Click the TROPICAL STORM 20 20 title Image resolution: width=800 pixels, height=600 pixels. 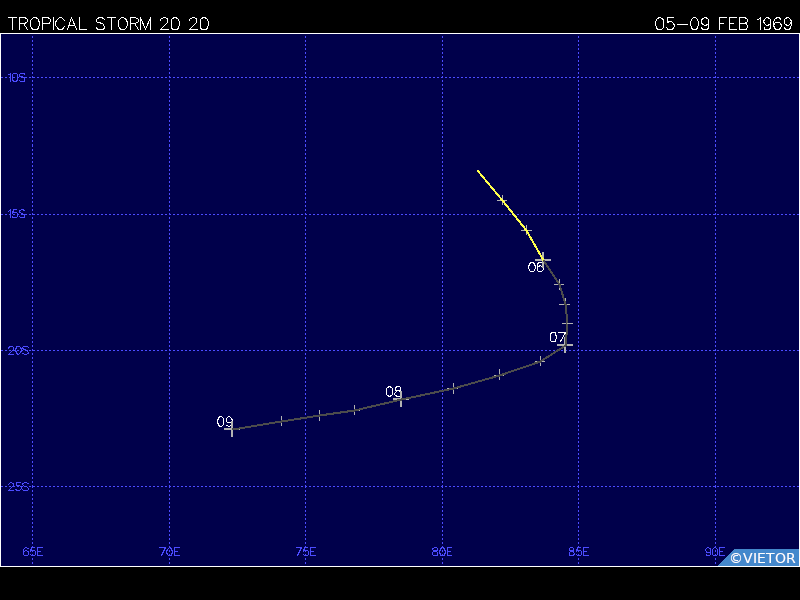(x=108, y=24)
